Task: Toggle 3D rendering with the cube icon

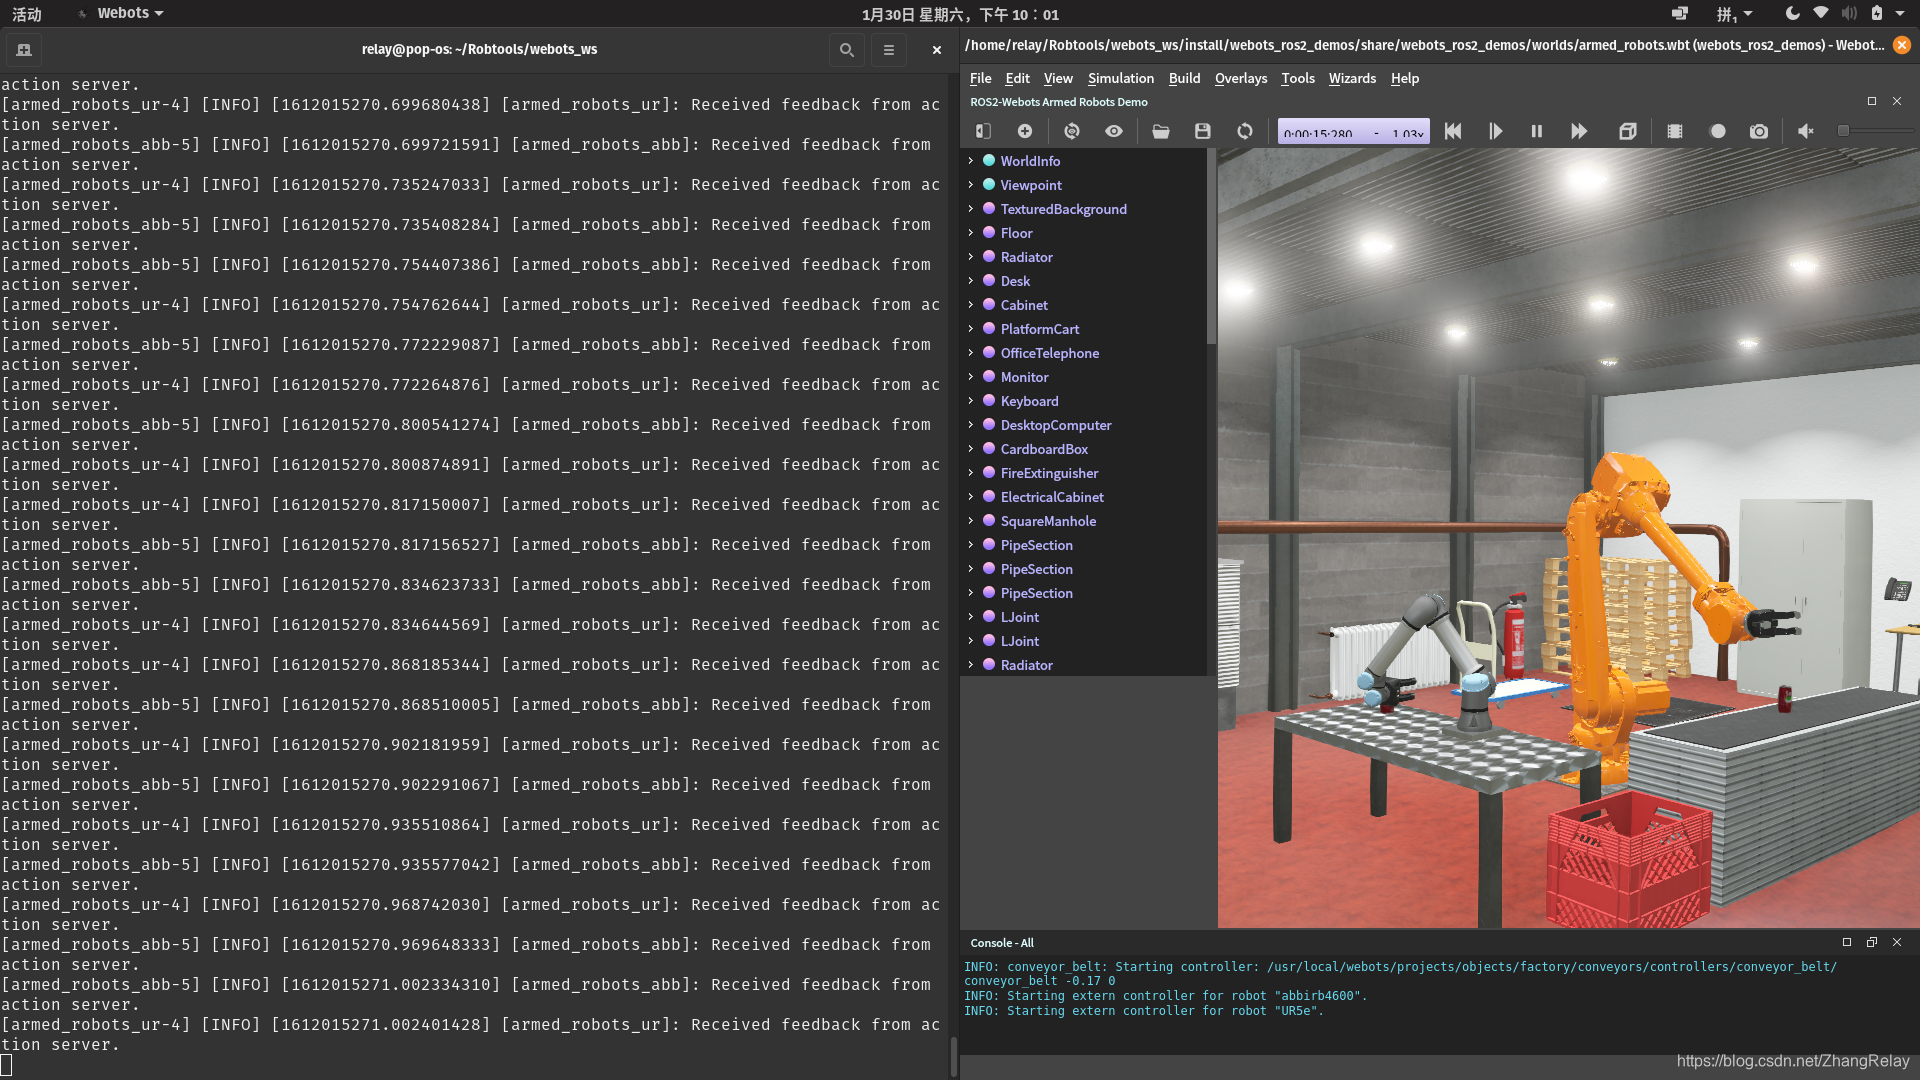Action: pos(1627,131)
